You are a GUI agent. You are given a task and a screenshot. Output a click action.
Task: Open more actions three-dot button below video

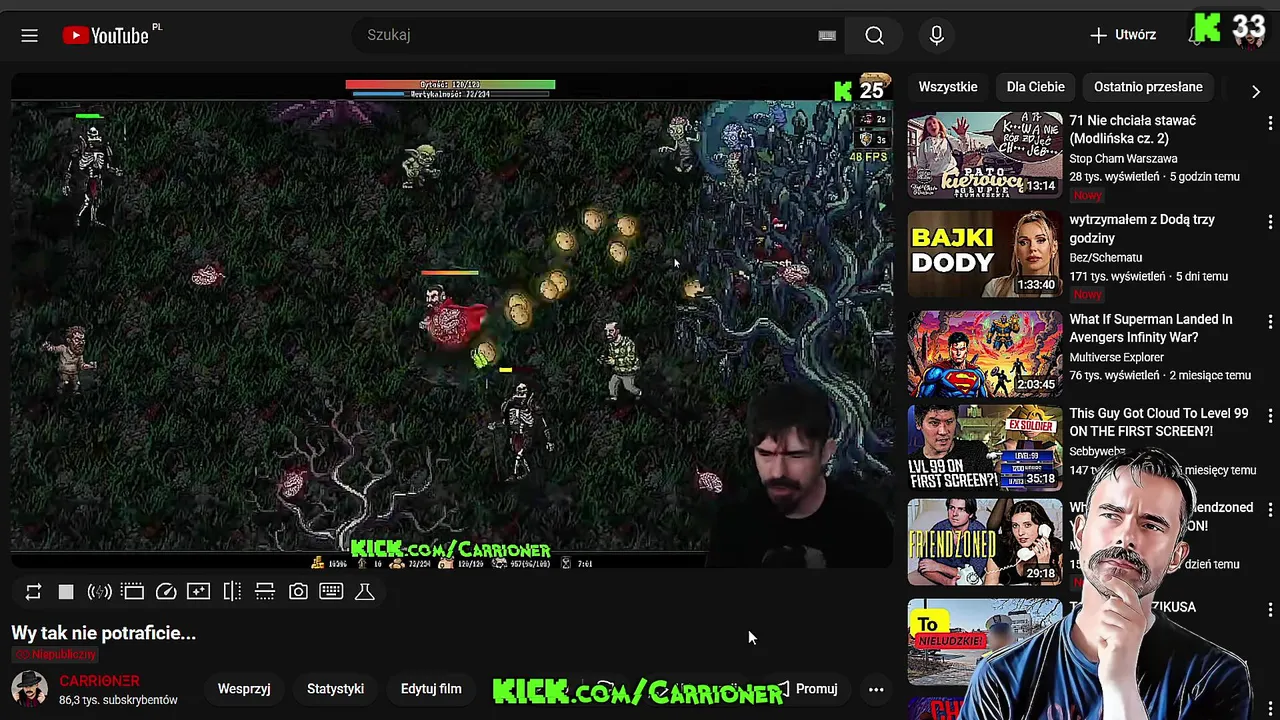point(876,689)
